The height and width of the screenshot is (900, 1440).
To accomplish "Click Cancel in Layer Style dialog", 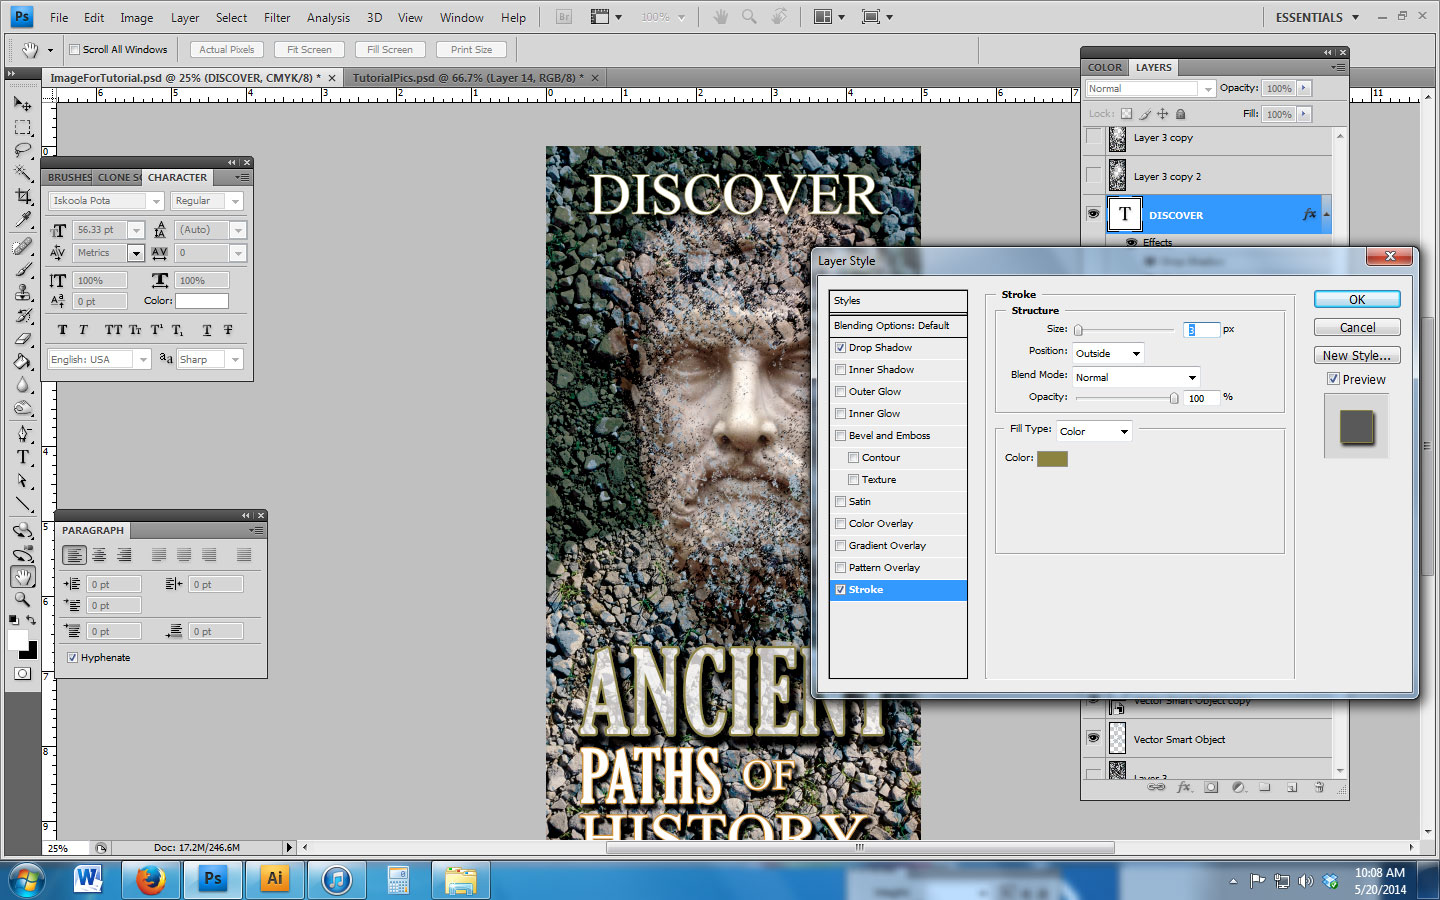I will (x=1357, y=327).
